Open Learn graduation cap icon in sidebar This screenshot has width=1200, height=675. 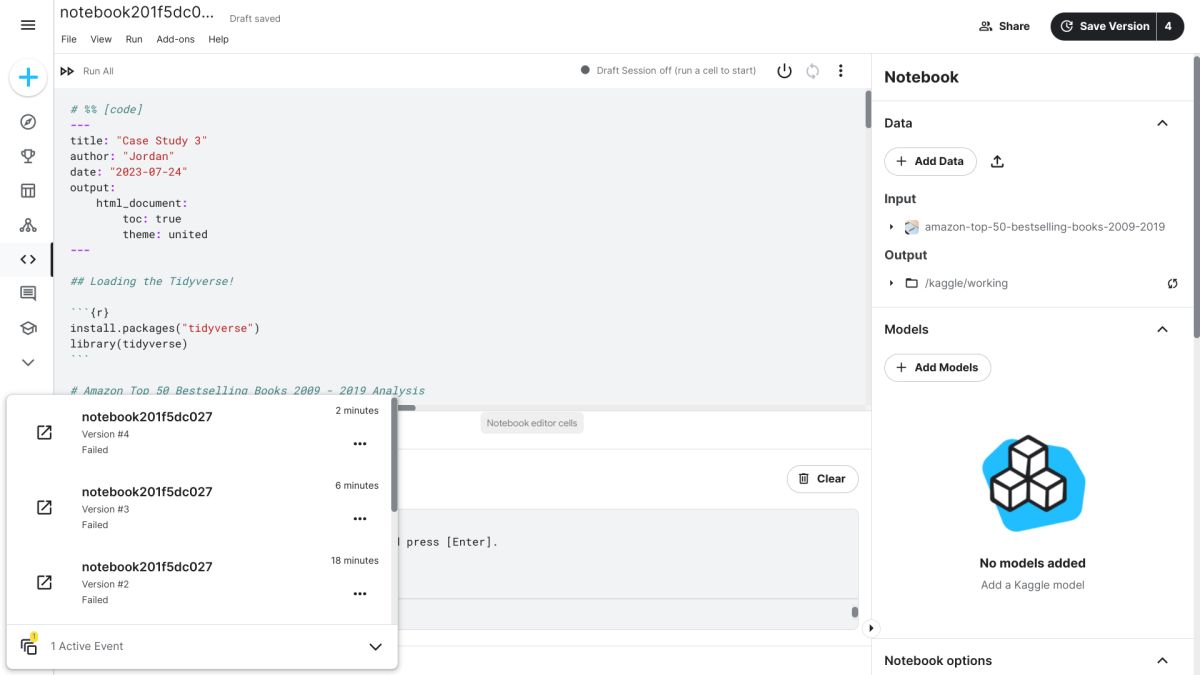click(x=28, y=328)
